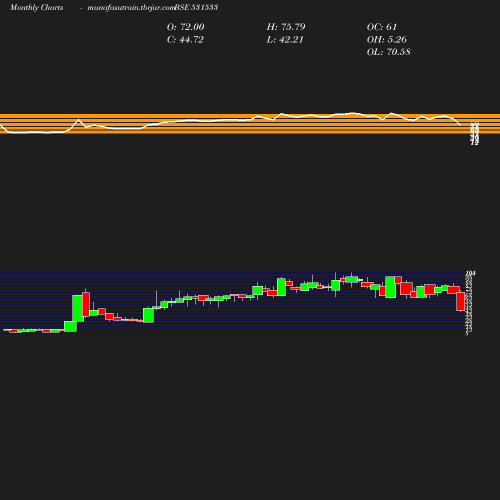The width and height of the screenshot is (500, 500).
Task: Click the 'OH: 5.26' reading
Action: (387, 40)
